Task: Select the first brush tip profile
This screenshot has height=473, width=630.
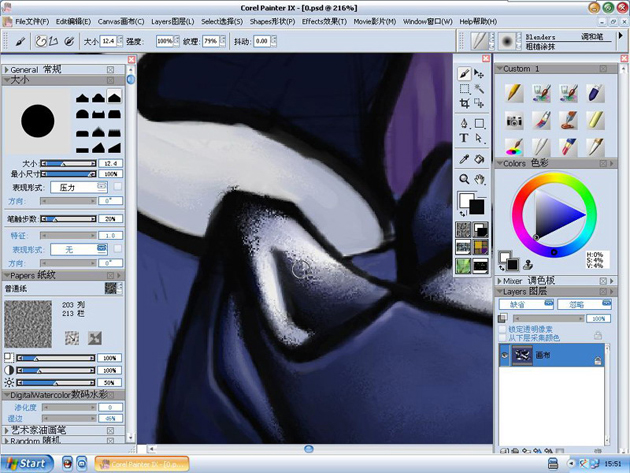Action: click(82, 97)
